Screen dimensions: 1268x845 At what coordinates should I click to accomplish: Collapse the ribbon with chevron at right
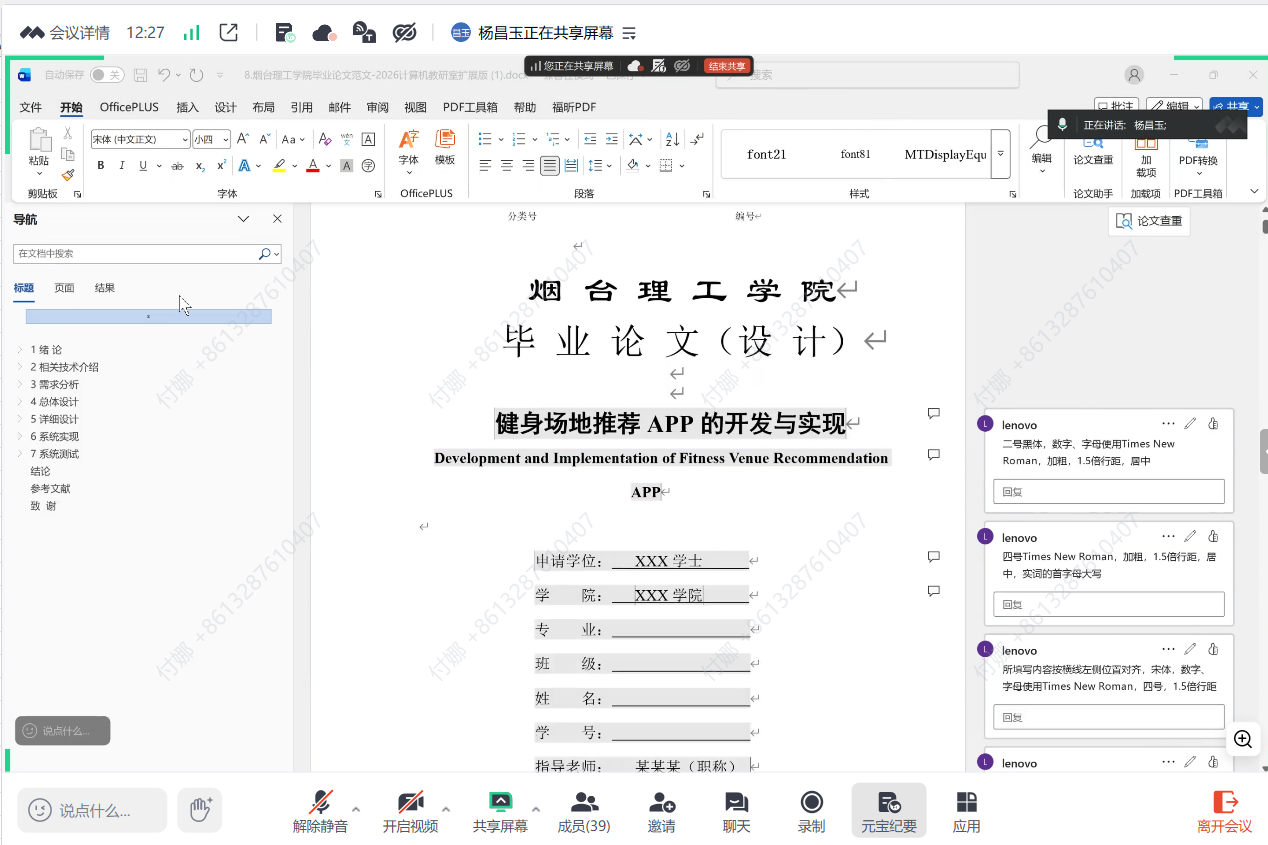coord(1254,191)
